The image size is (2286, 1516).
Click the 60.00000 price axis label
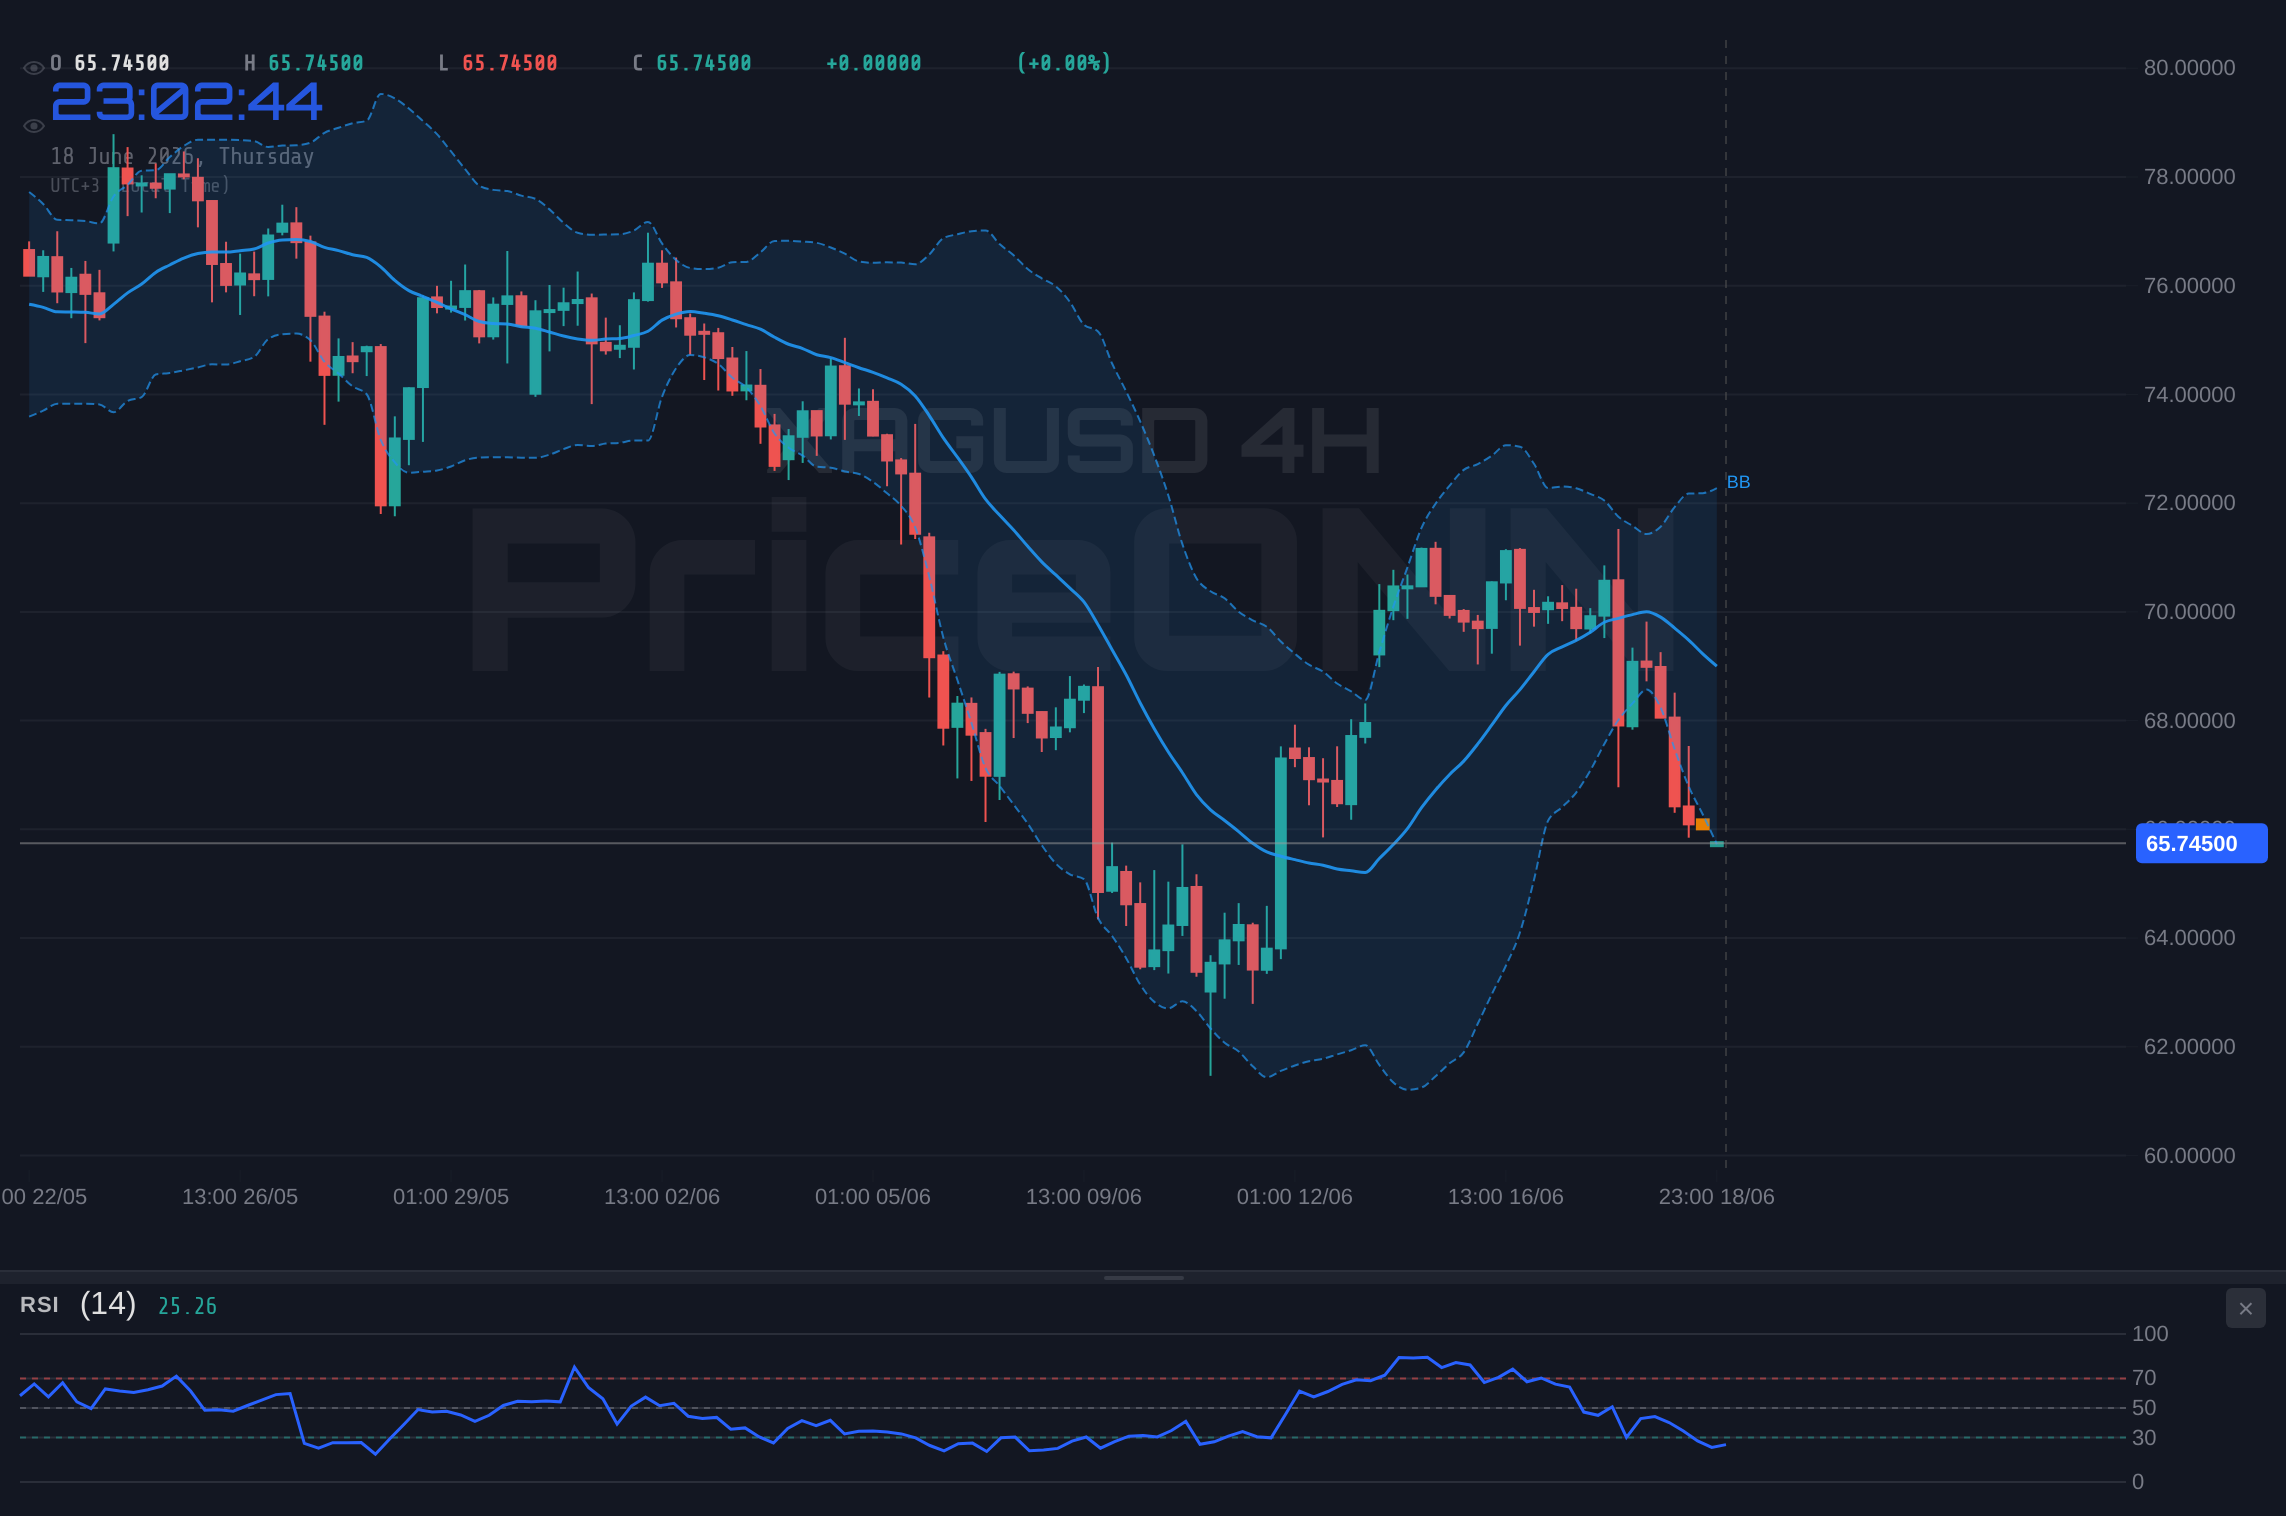coord(2189,1156)
